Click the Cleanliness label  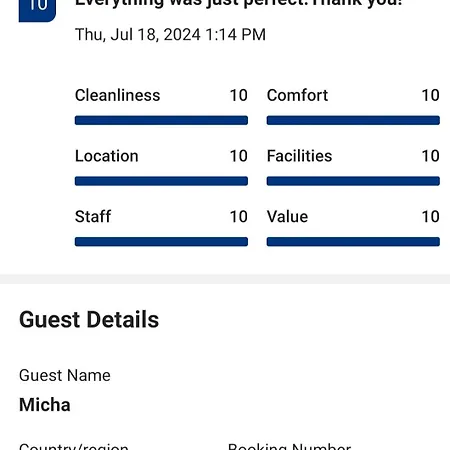(x=117, y=95)
